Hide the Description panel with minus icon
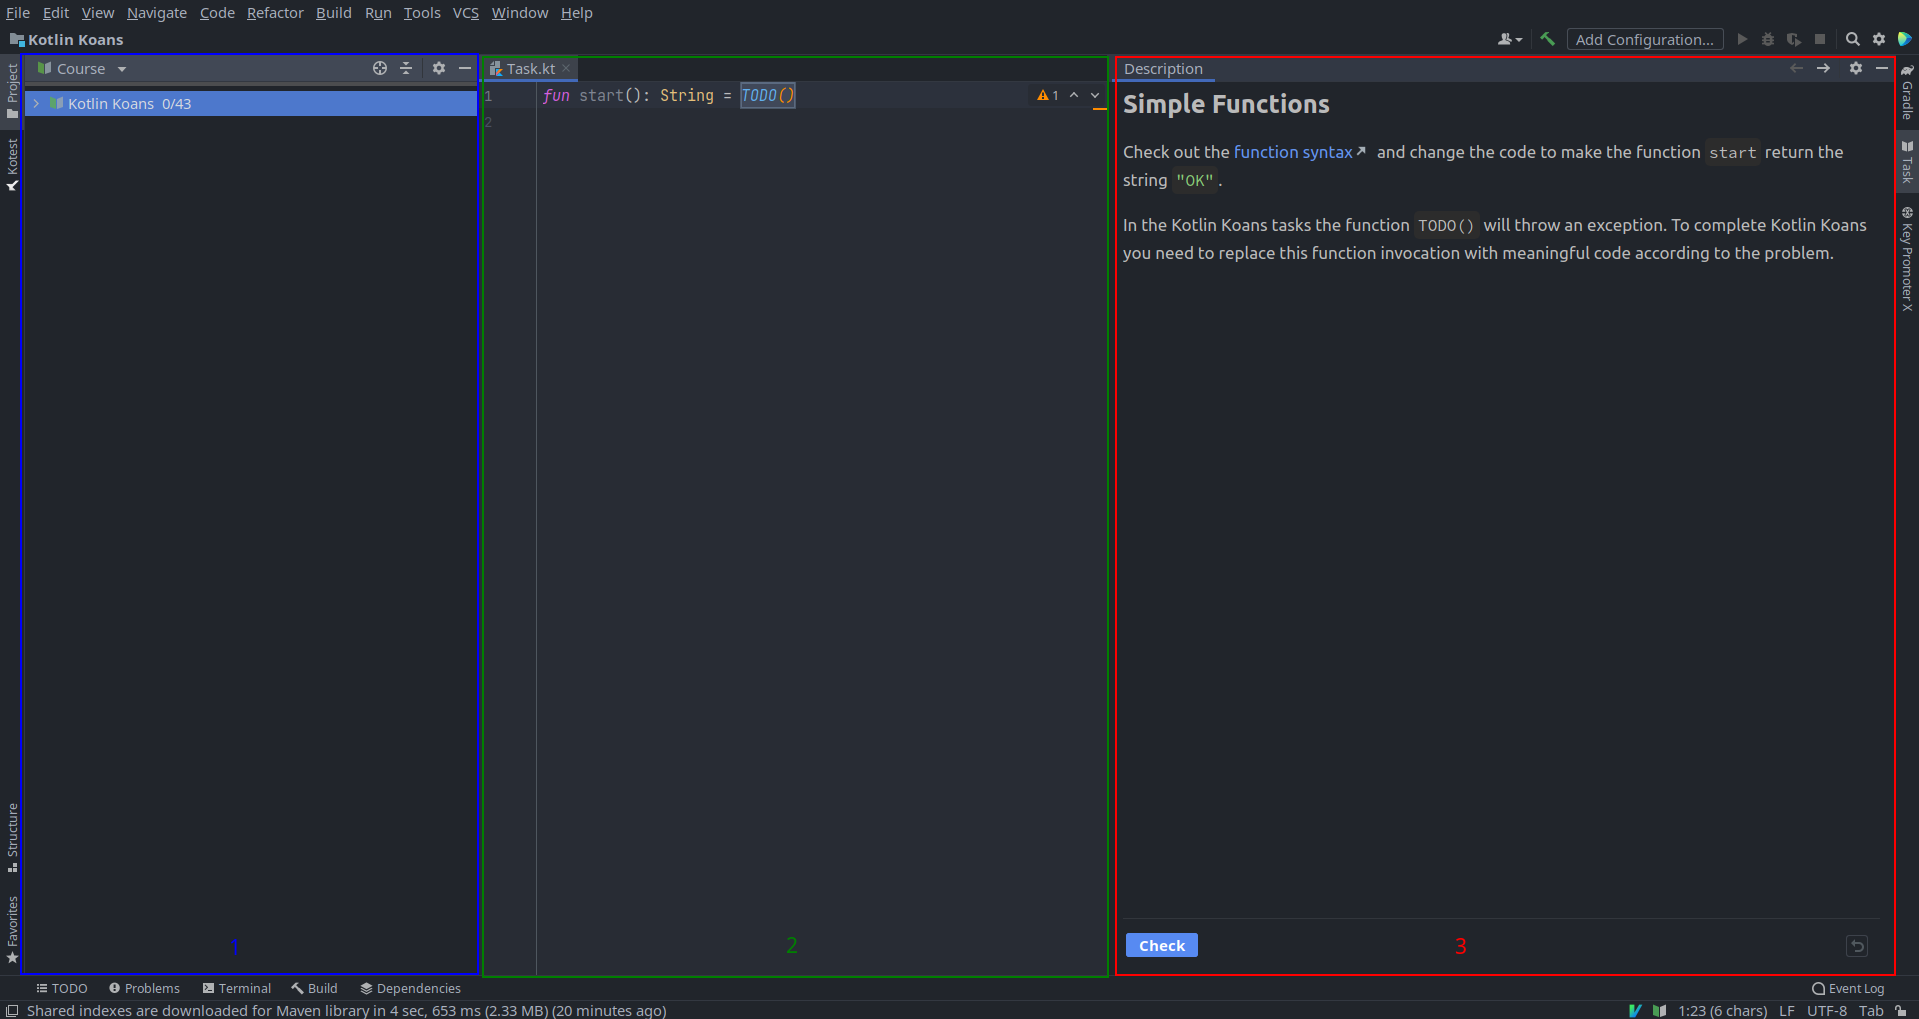1919x1019 pixels. [1882, 68]
